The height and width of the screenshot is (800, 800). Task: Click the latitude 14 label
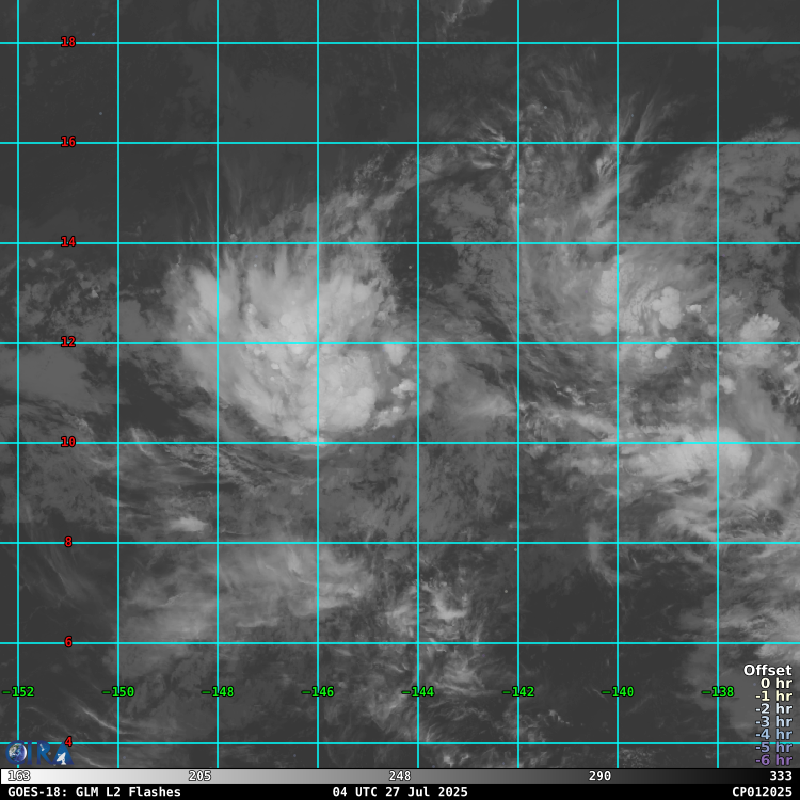coord(68,242)
